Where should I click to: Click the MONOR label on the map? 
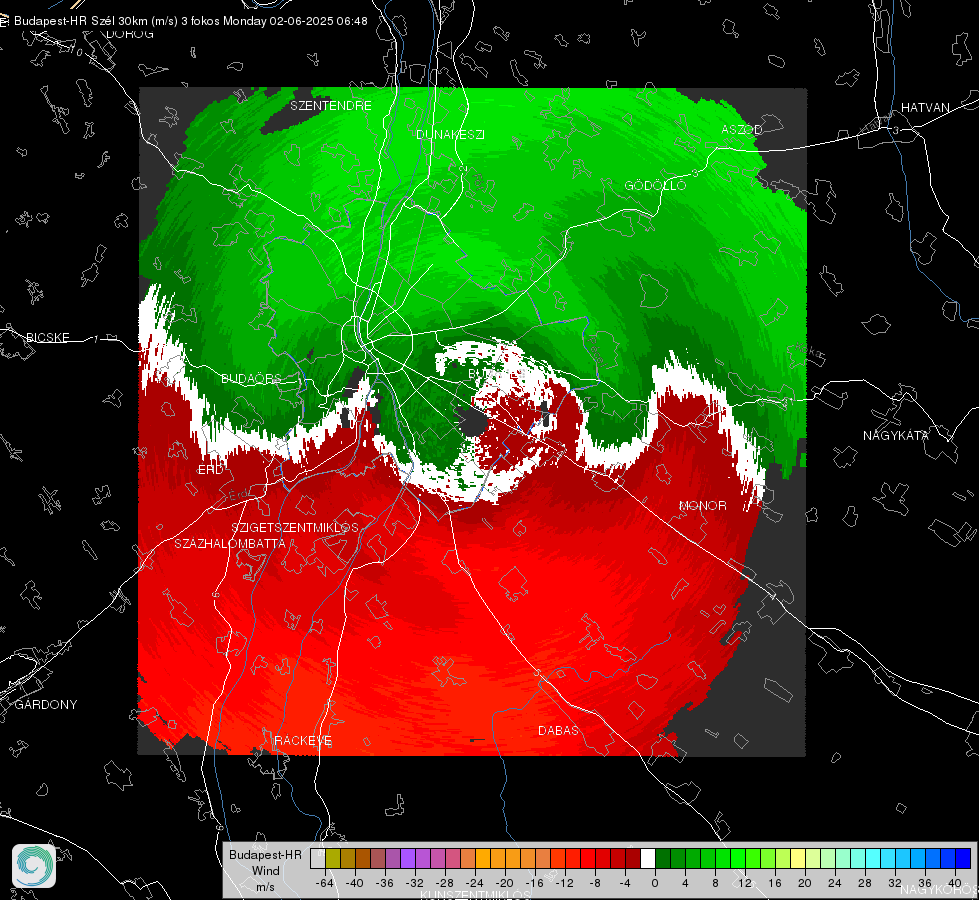pyautogui.click(x=702, y=505)
